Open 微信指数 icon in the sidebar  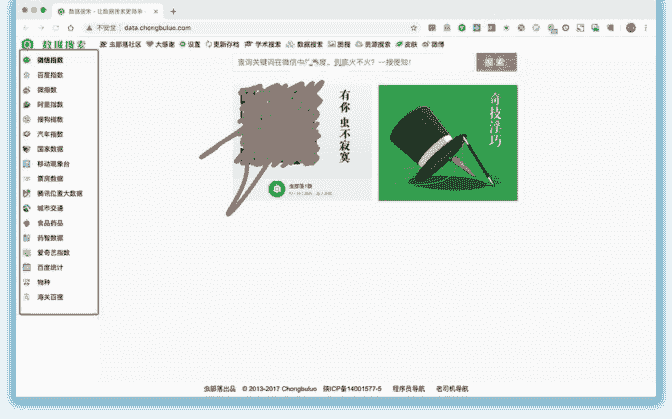27,60
